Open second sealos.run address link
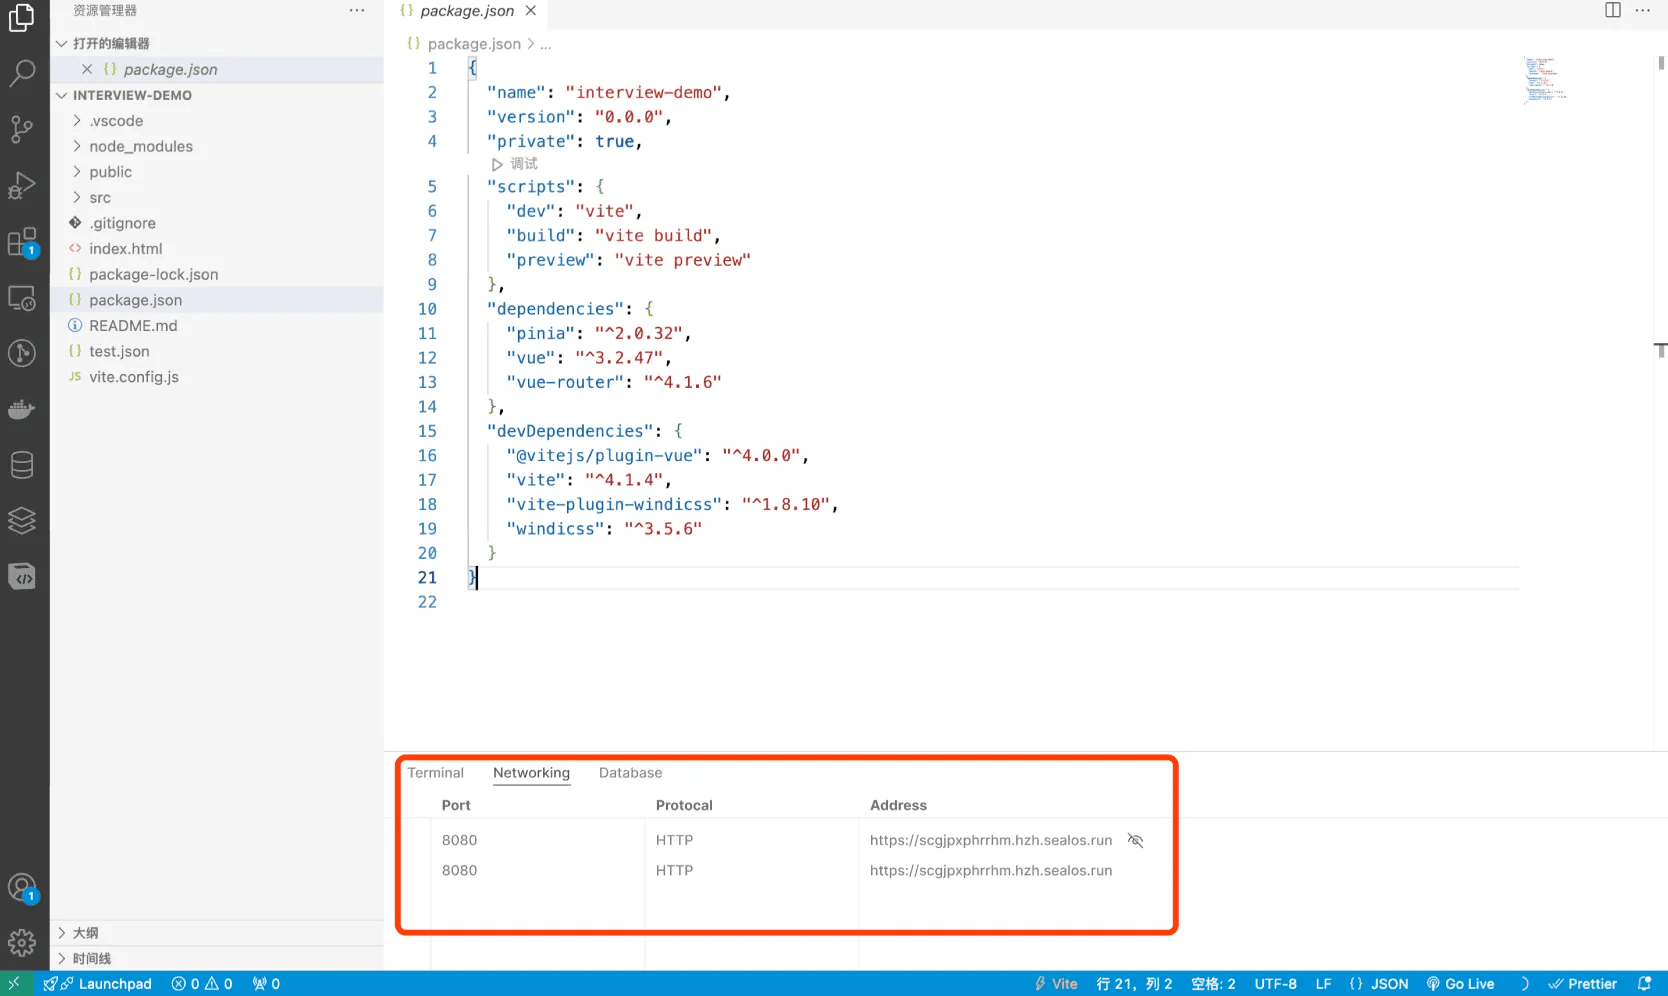1668x996 pixels. click(991, 870)
